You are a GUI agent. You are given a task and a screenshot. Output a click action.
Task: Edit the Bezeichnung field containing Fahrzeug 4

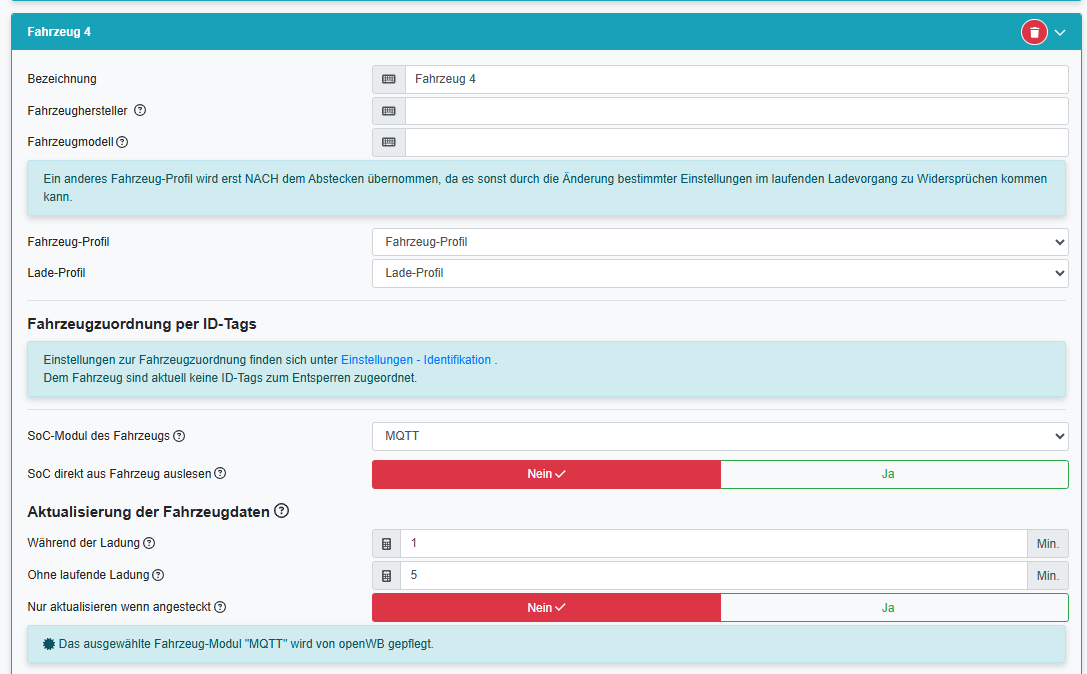click(x=736, y=79)
